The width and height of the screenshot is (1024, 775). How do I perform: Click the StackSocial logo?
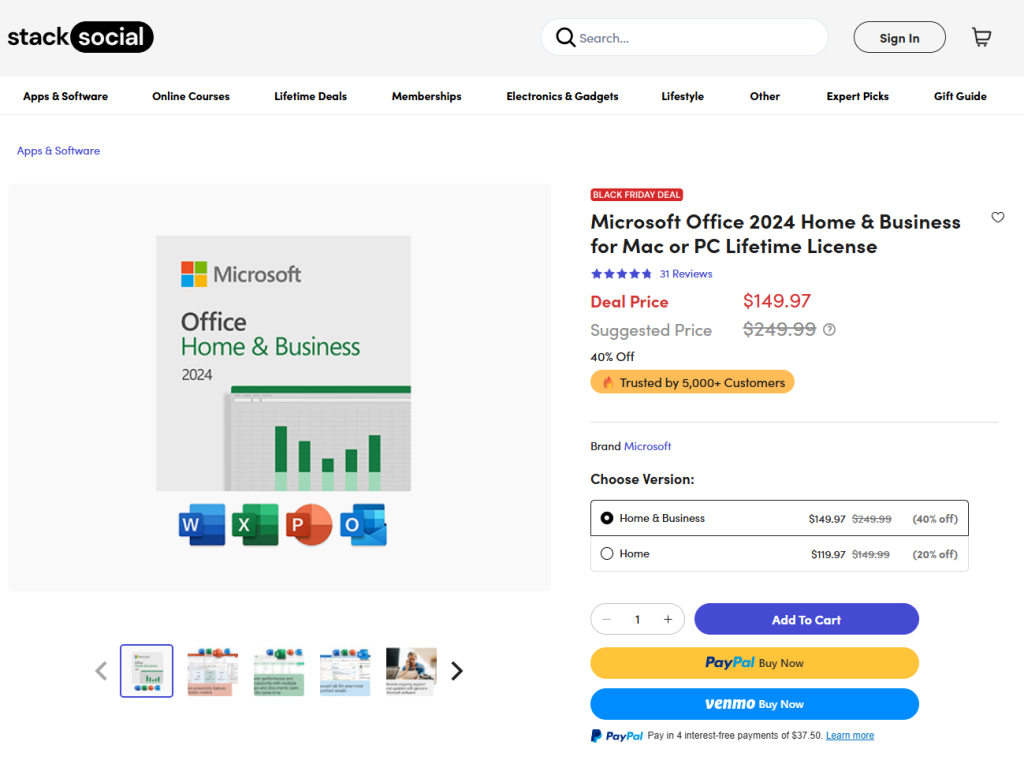click(80, 38)
